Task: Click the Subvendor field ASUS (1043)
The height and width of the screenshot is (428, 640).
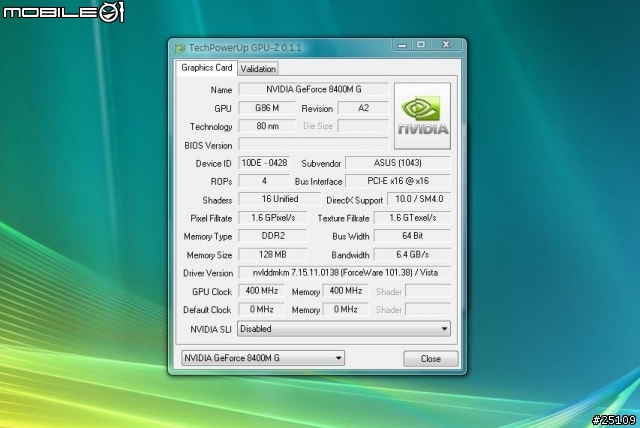Action: [x=398, y=163]
